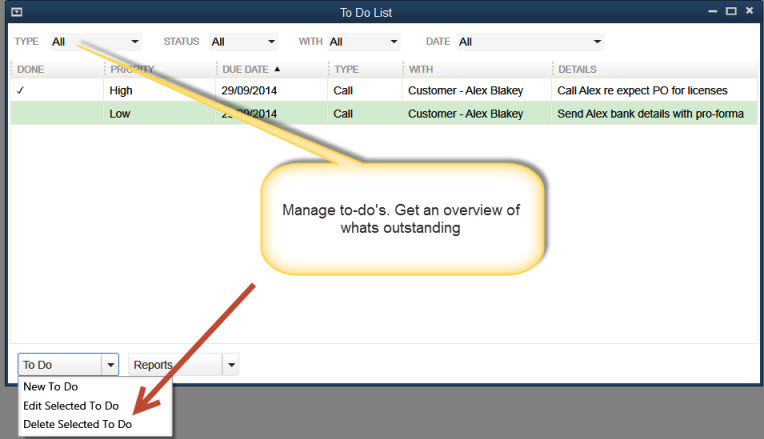Close the To Do List window

click(x=749, y=11)
